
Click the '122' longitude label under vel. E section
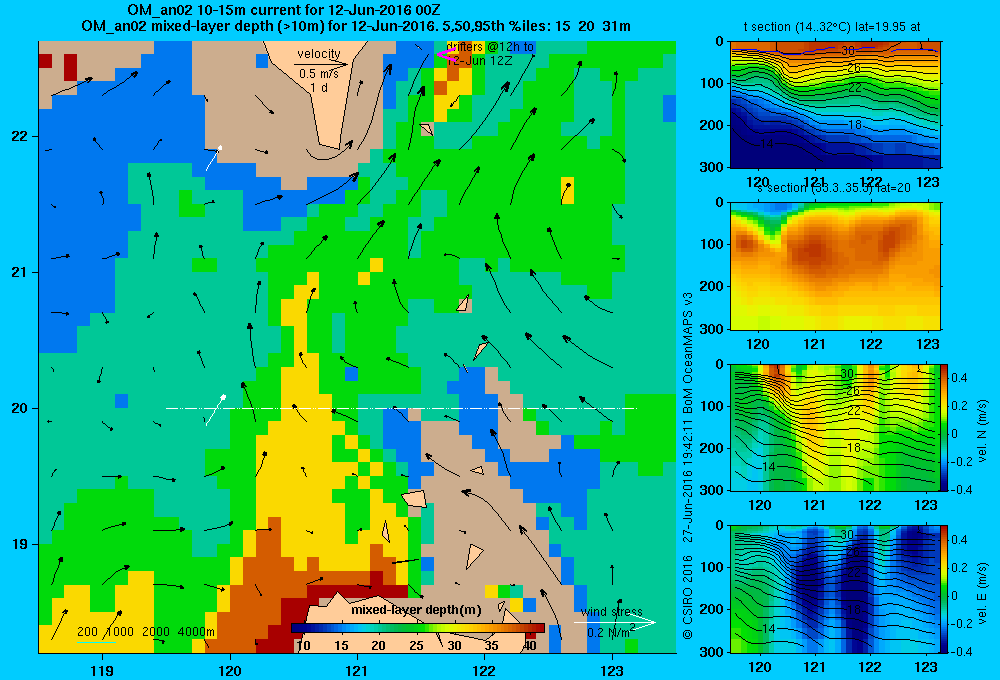[x=870, y=667]
